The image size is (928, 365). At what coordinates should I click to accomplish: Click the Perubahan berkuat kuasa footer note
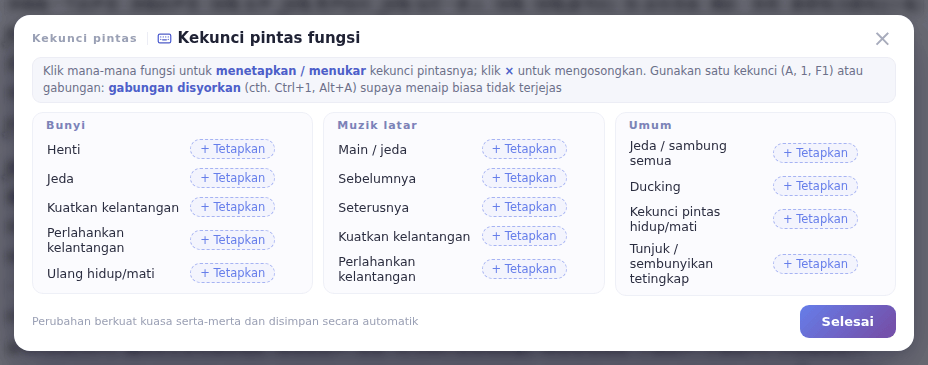tap(225, 322)
